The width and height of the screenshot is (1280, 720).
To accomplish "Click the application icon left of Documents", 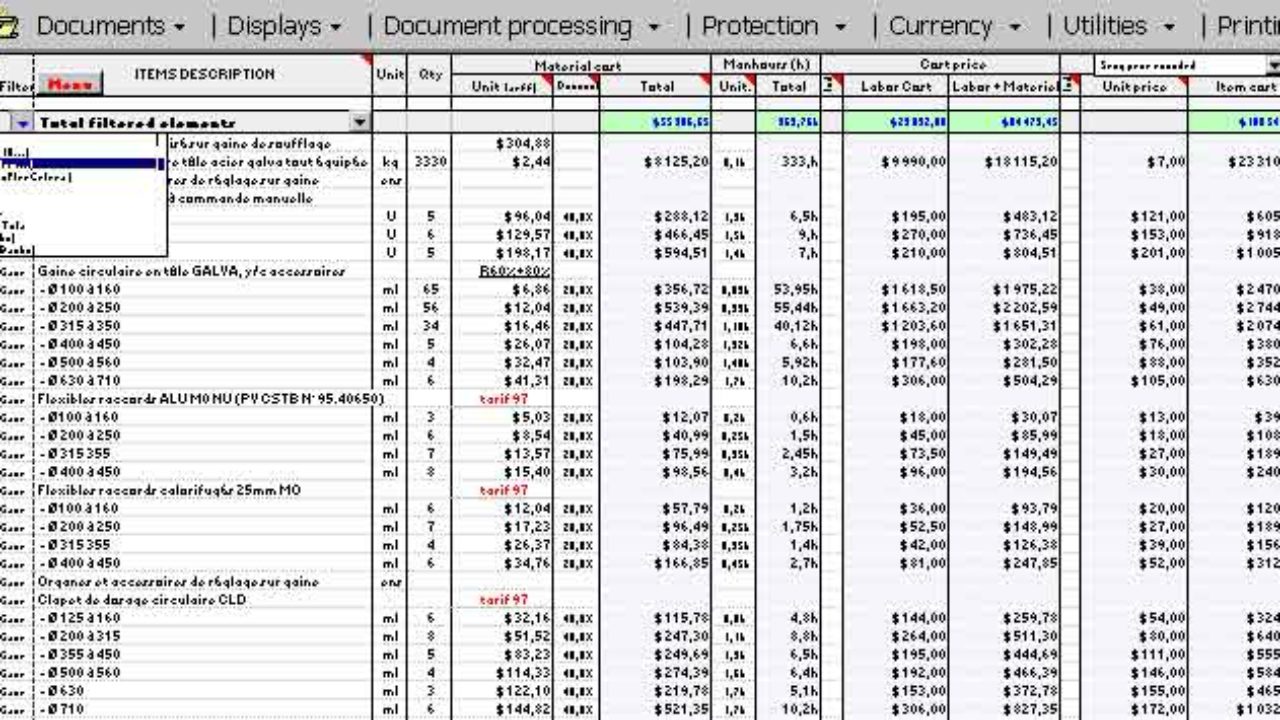I will pyautogui.click(x=9, y=27).
